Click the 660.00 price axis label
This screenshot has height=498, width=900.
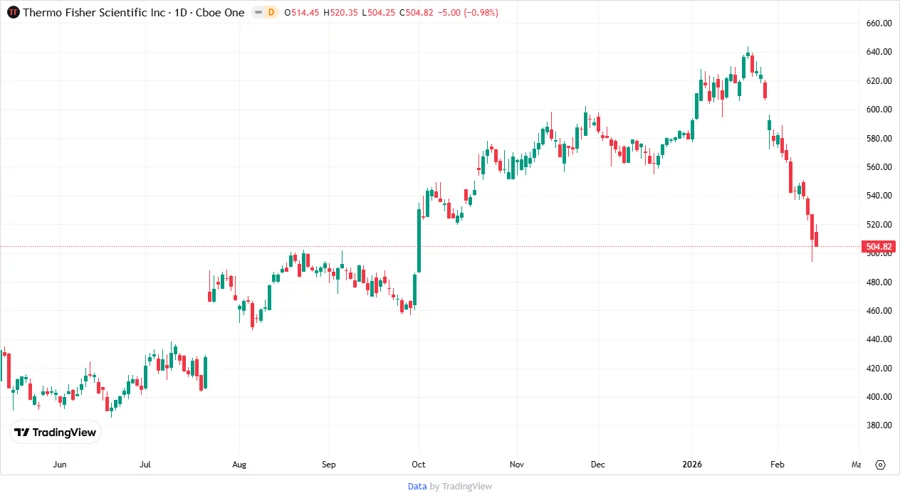click(879, 23)
